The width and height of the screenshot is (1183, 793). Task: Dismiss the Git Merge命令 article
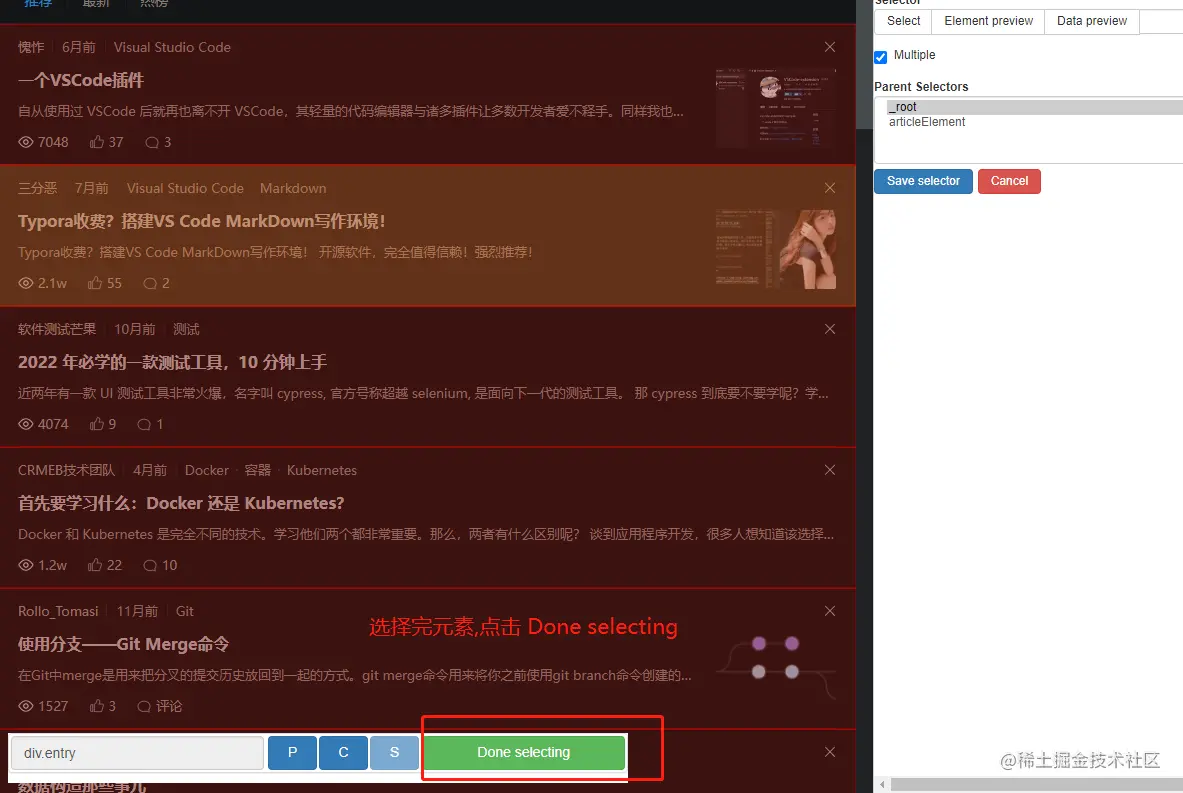point(830,611)
